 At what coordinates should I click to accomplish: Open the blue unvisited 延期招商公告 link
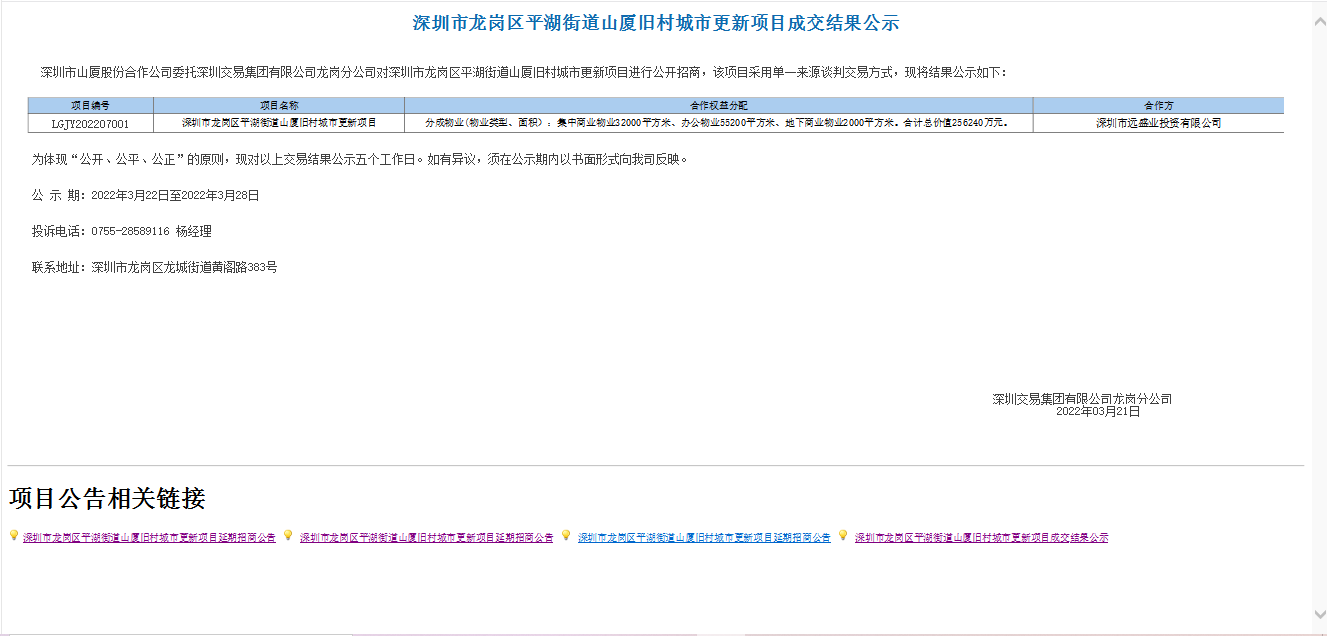(704, 538)
